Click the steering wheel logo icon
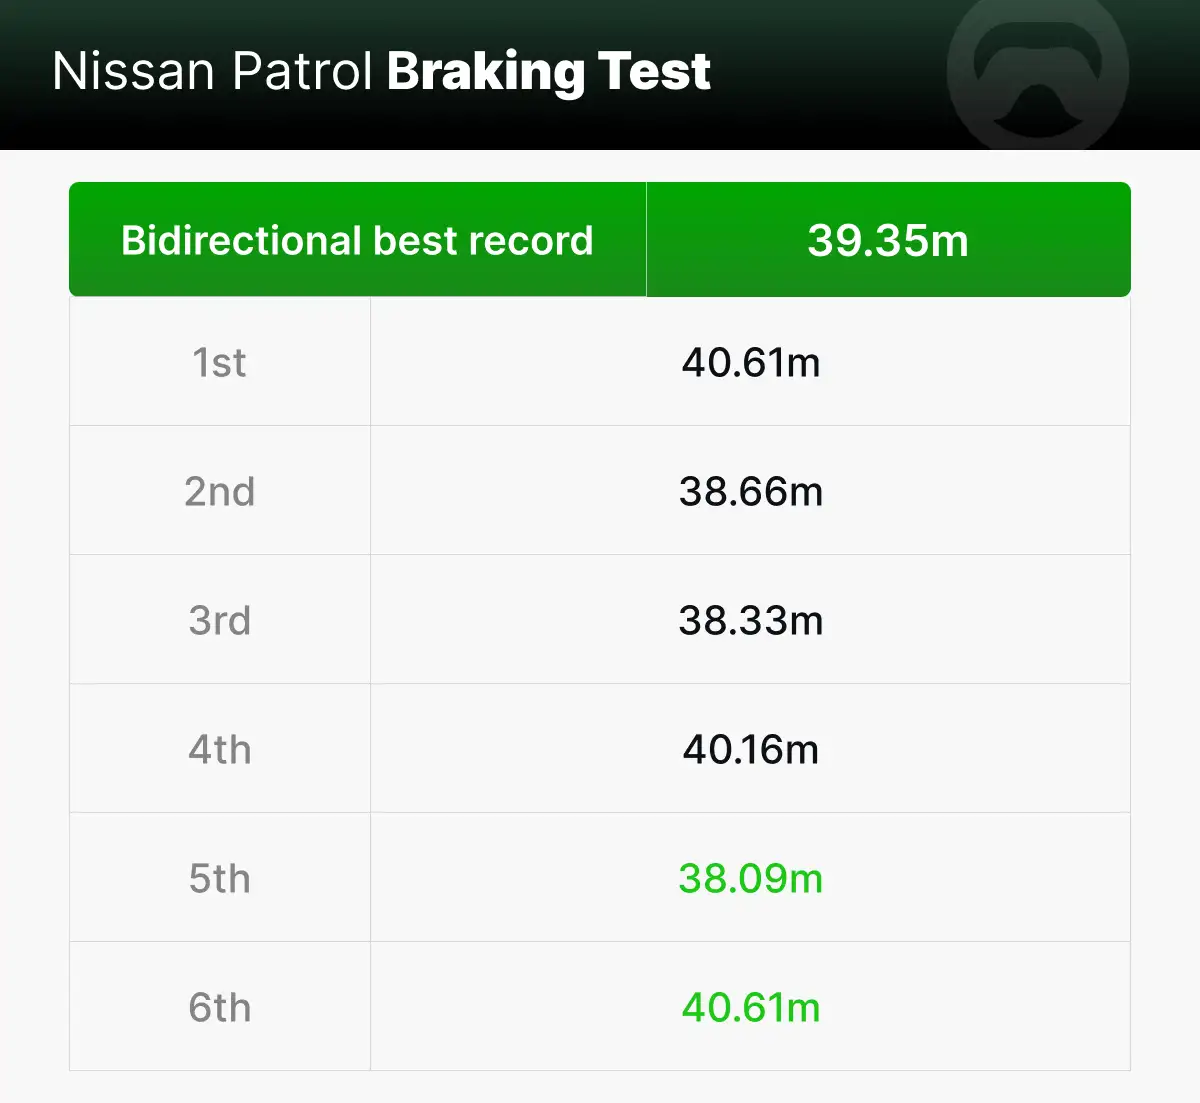The image size is (1200, 1103). point(1038,75)
